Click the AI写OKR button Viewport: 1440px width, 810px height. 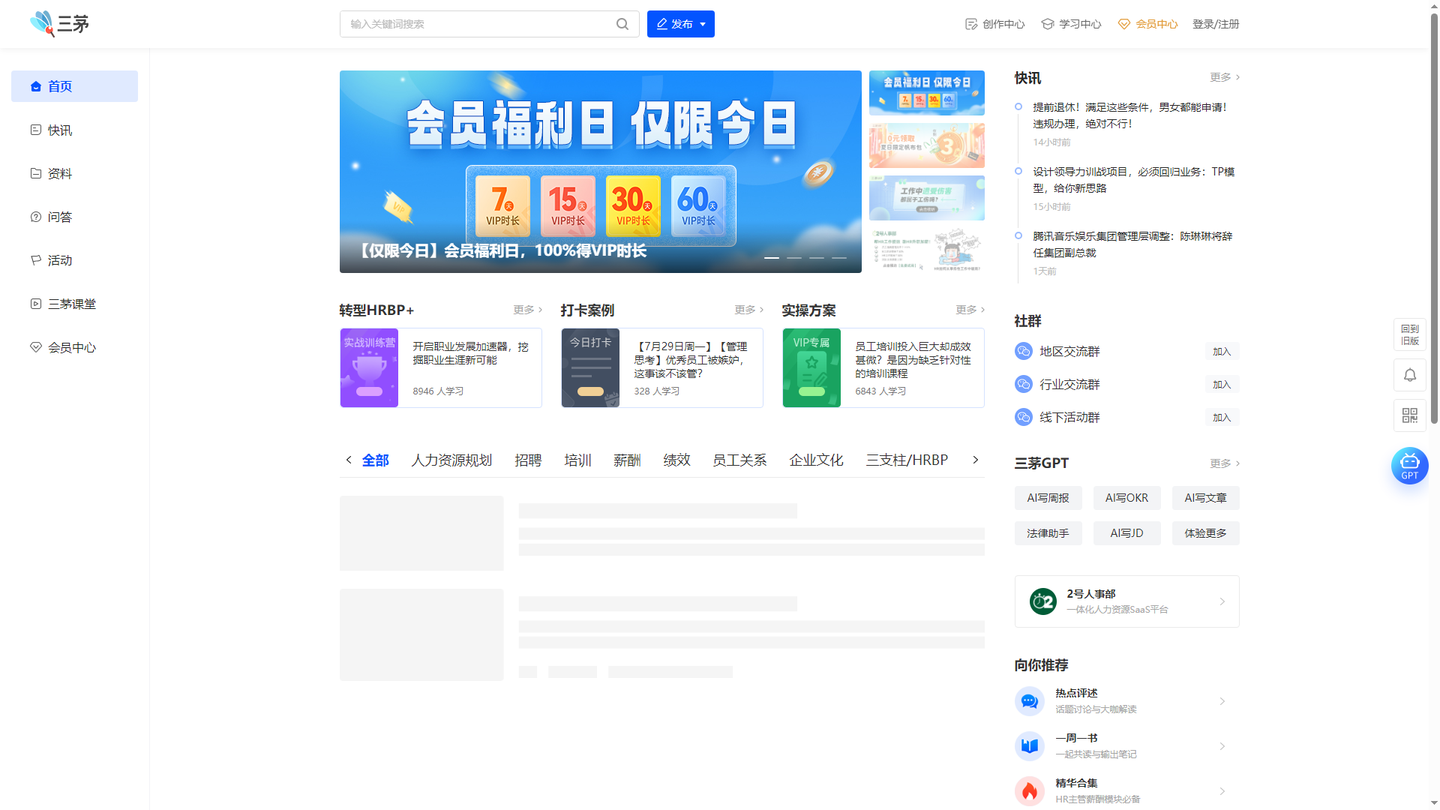(1127, 498)
